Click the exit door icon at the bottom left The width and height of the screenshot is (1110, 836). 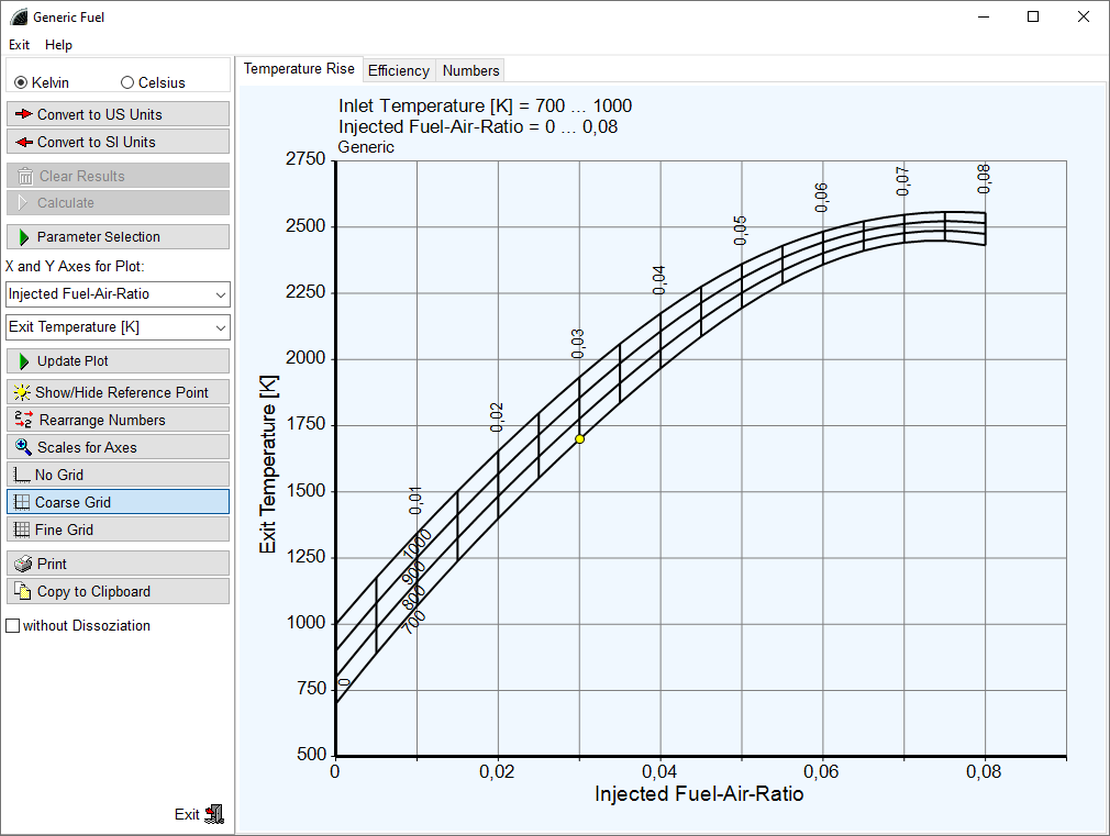[x=214, y=814]
